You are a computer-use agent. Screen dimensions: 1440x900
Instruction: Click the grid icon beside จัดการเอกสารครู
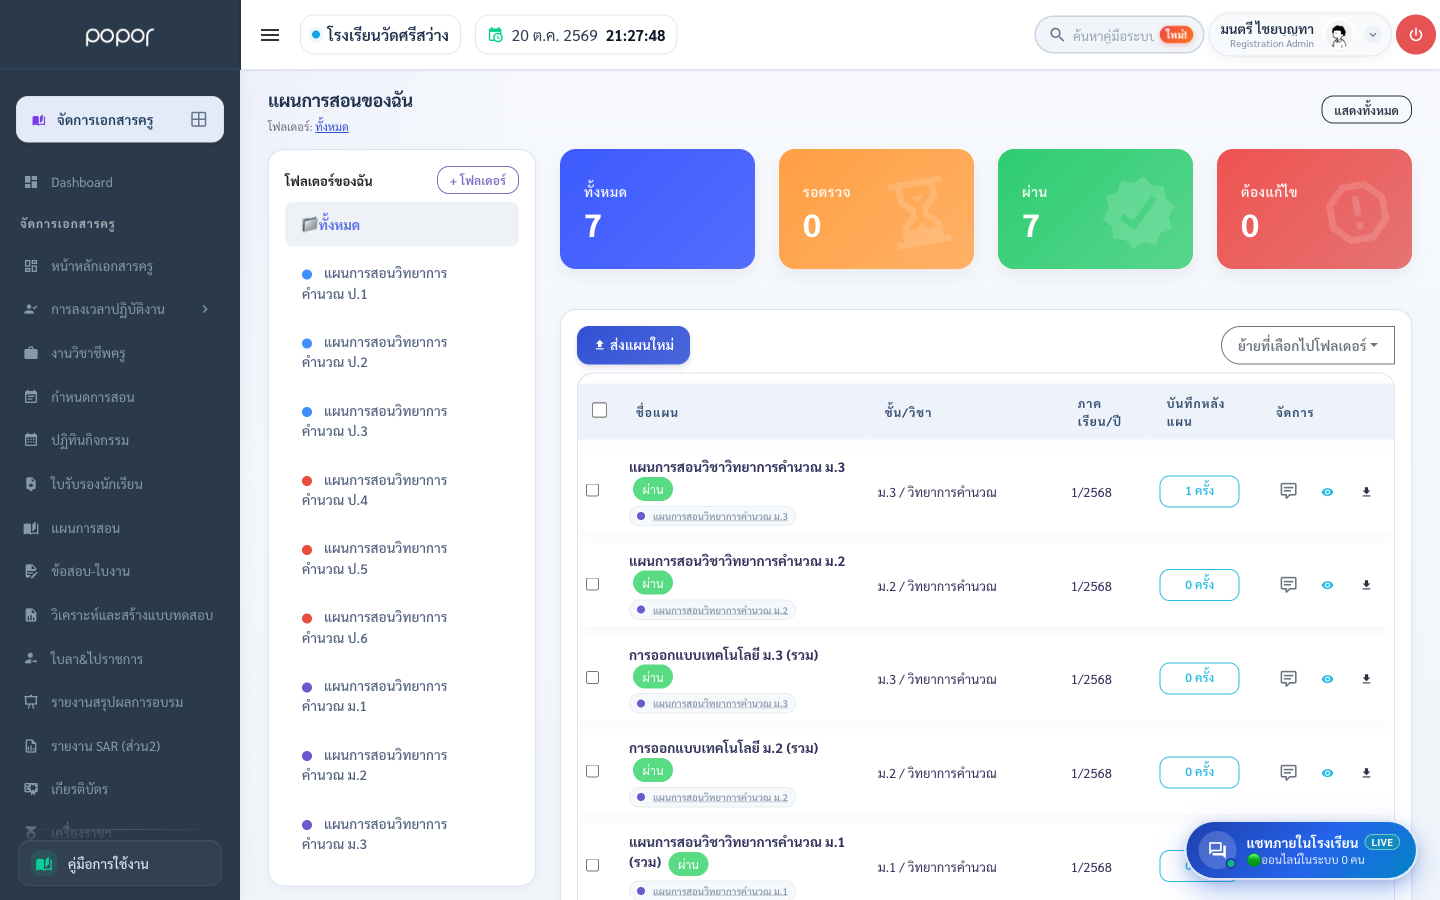point(199,119)
